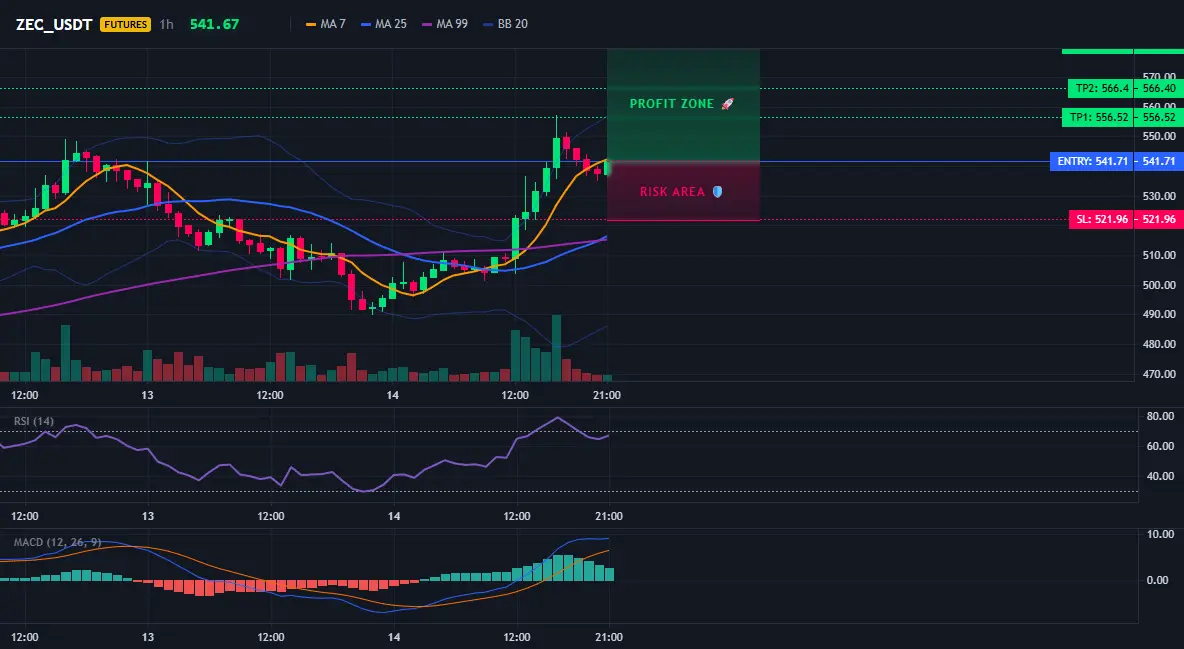
Task: Click date 13 on the price chart time axis
Action: [147, 395]
